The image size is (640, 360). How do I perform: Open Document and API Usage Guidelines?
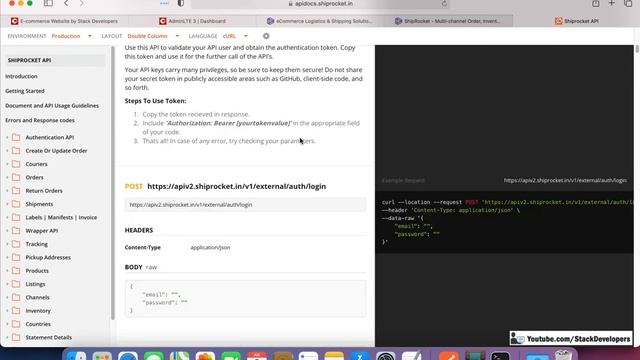click(52, 106)
